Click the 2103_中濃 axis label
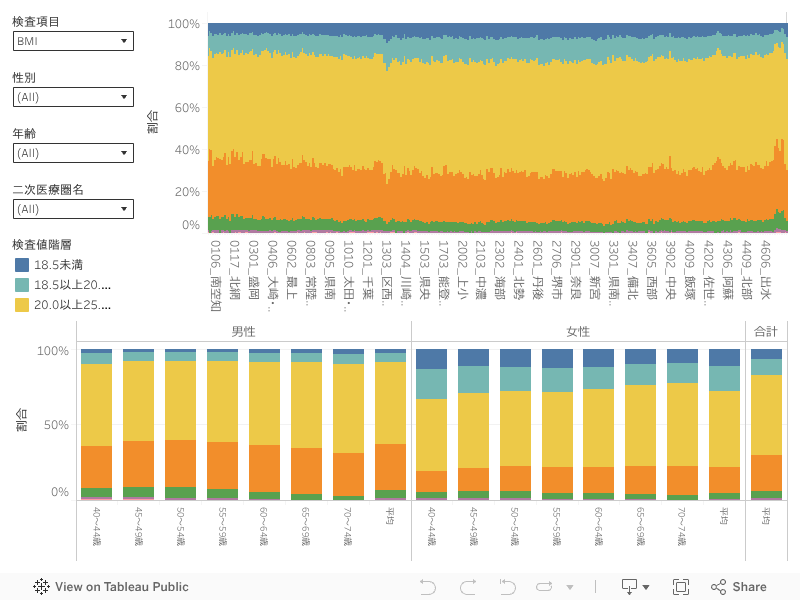This screenshot has height=600, width=800. tap(481, 269)
